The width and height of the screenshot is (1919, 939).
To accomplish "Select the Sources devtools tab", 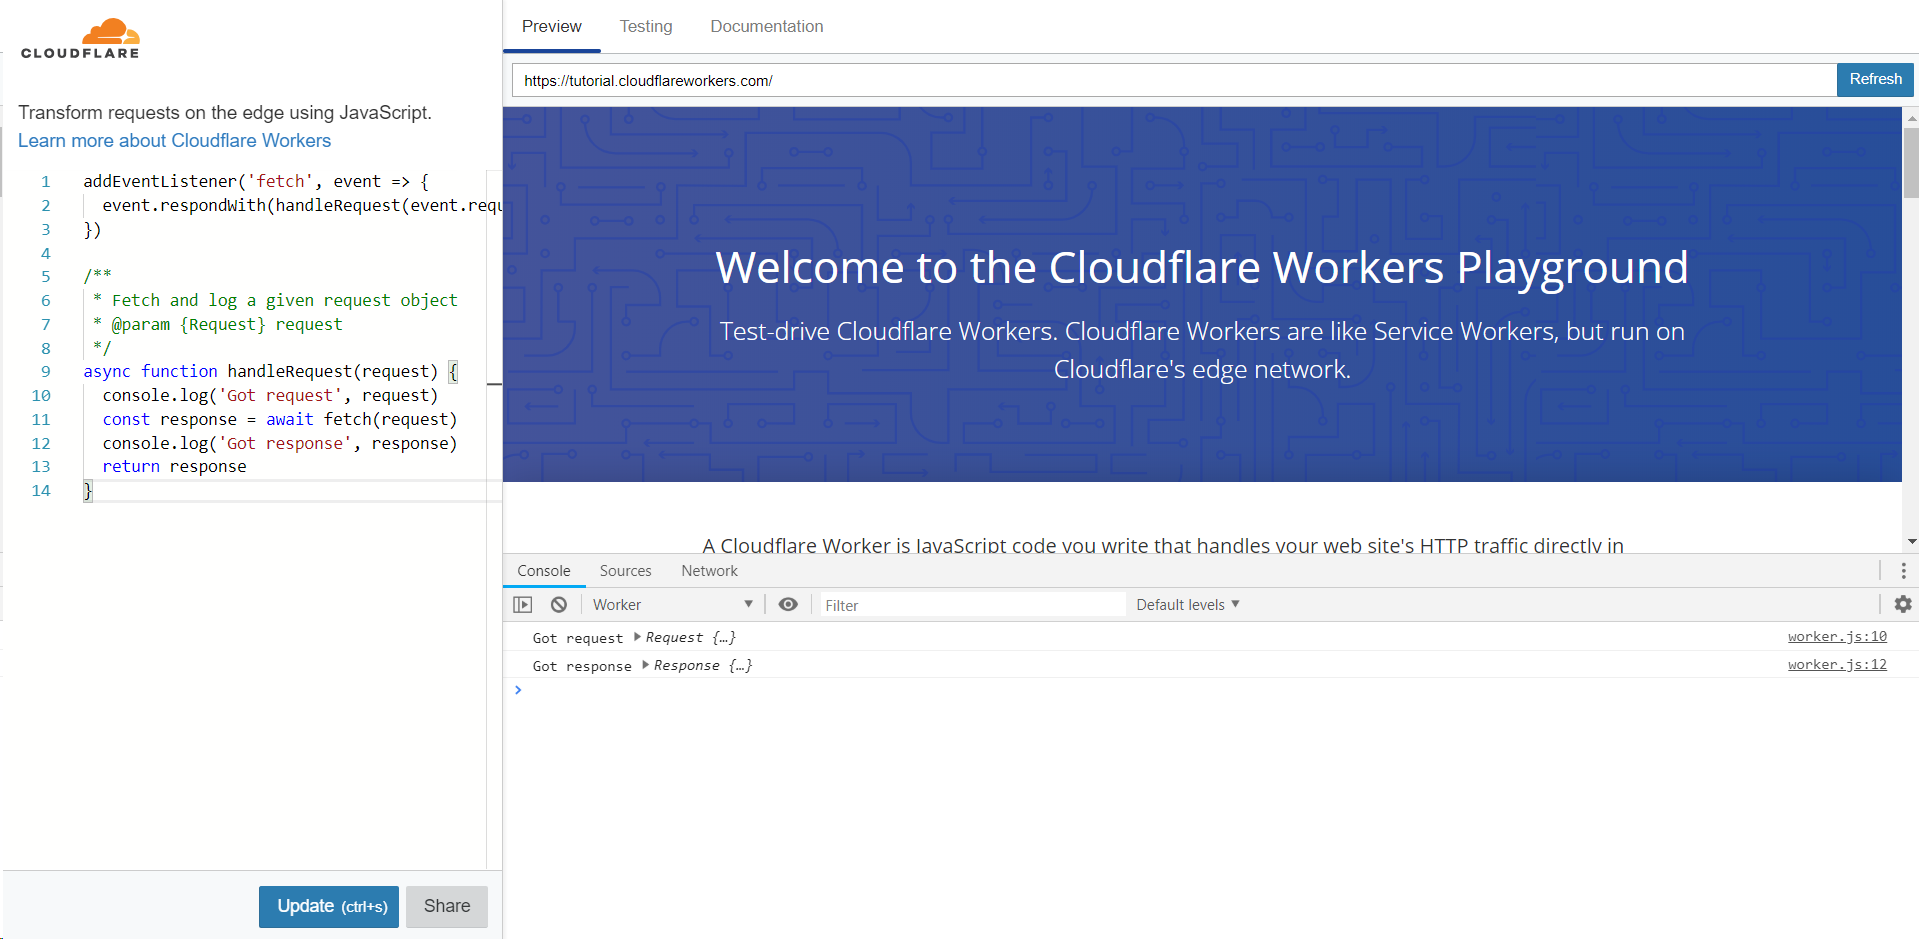I will click(x=626, y=570).
